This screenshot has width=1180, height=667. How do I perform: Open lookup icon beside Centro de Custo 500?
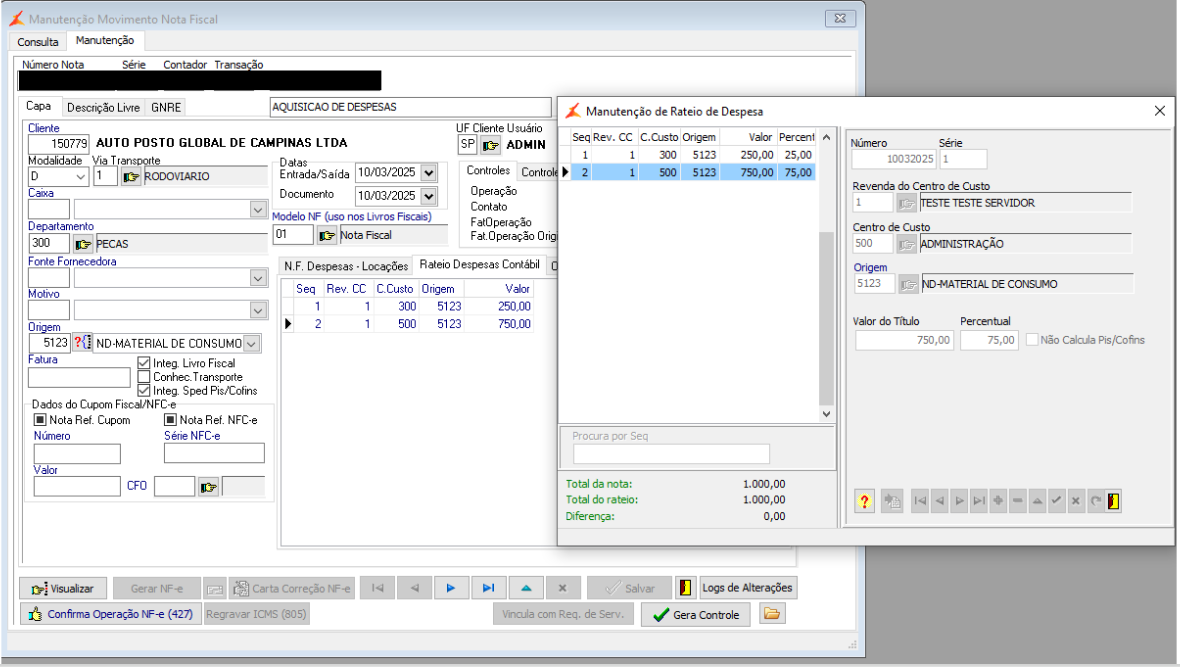[x=907, y=244]
